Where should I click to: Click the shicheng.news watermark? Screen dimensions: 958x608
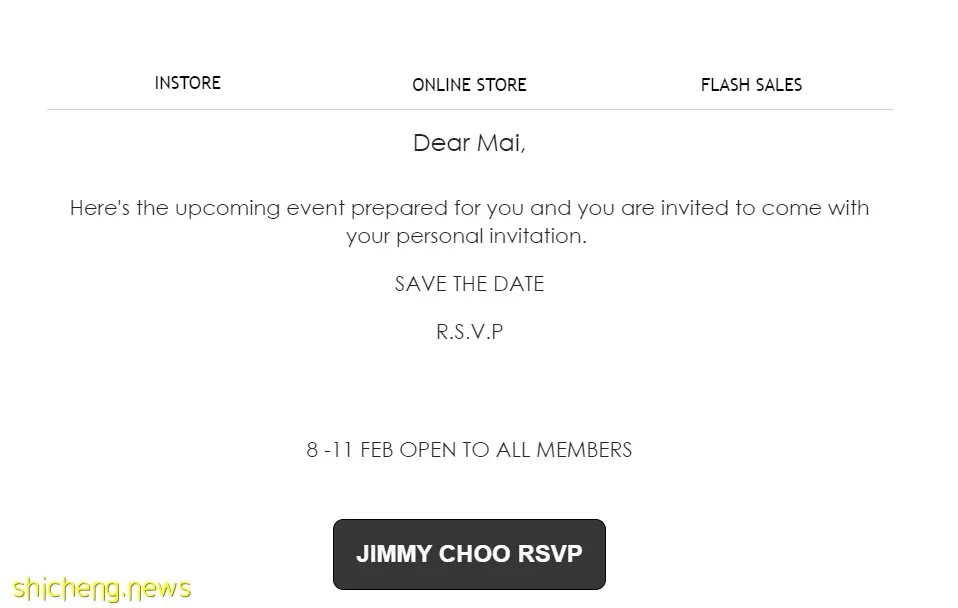point(102,588)
